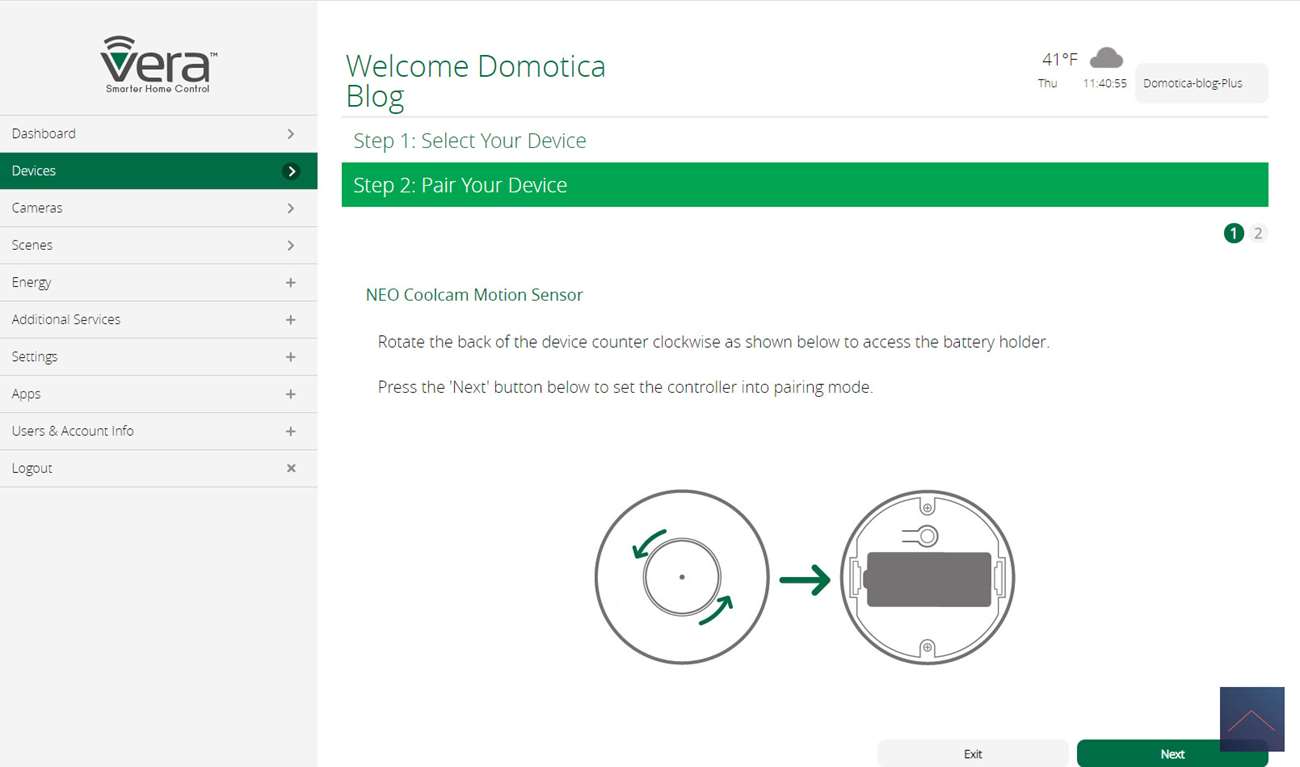Click the Vera logo
The width and height of the screenshot is (1300, 767).
(158, 64)
